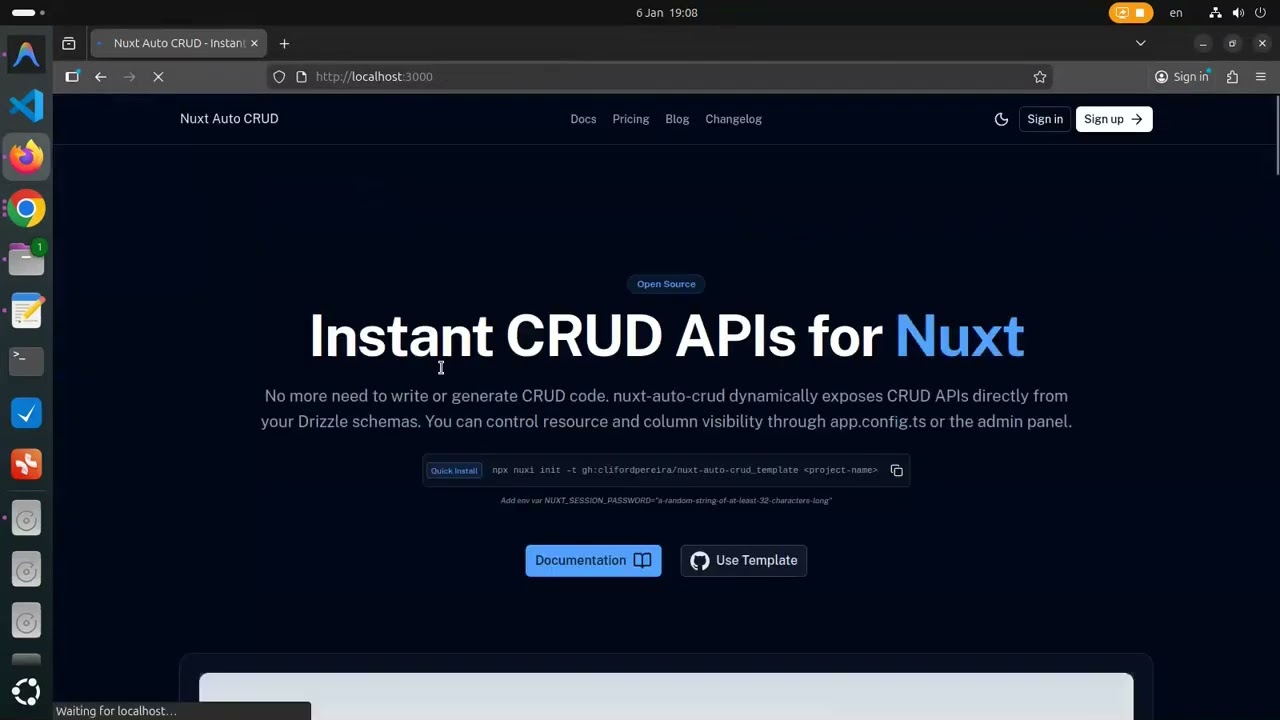Launch the Text Editor notepad dock icon
1280x720 pixels.
[27, 311]
